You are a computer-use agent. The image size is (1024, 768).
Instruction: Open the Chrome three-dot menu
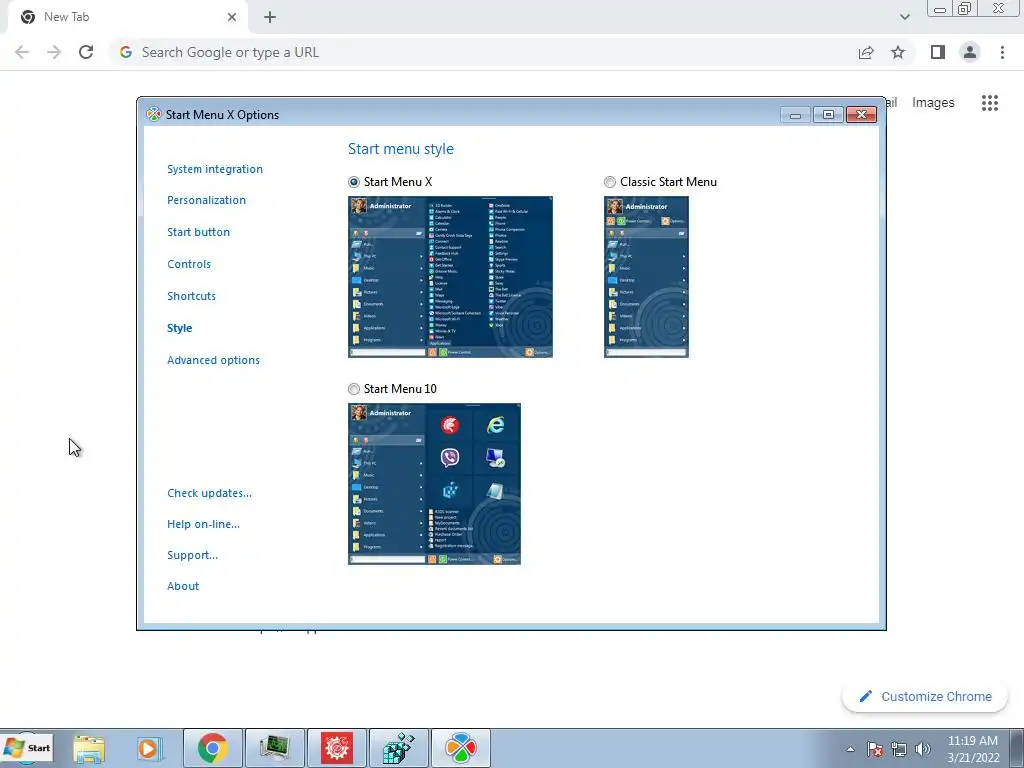pos(1002,52)
